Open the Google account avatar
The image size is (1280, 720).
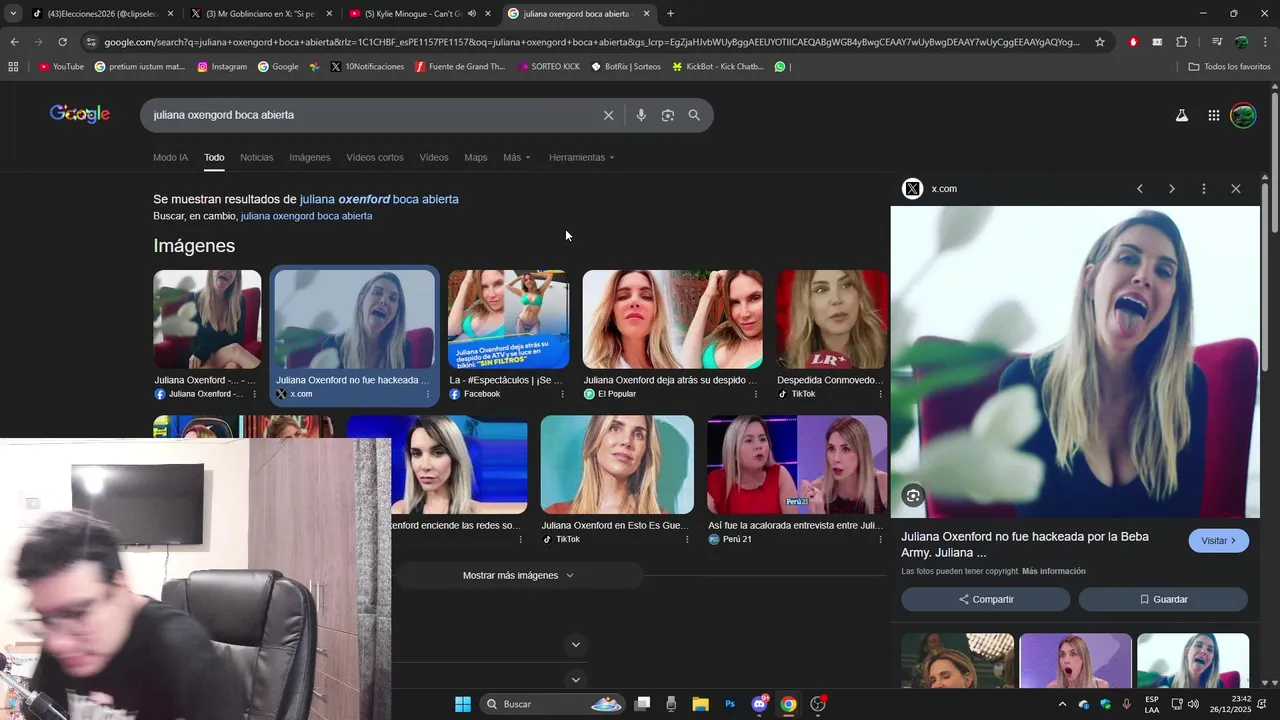pyautogui.click(x=1243, y=115)
